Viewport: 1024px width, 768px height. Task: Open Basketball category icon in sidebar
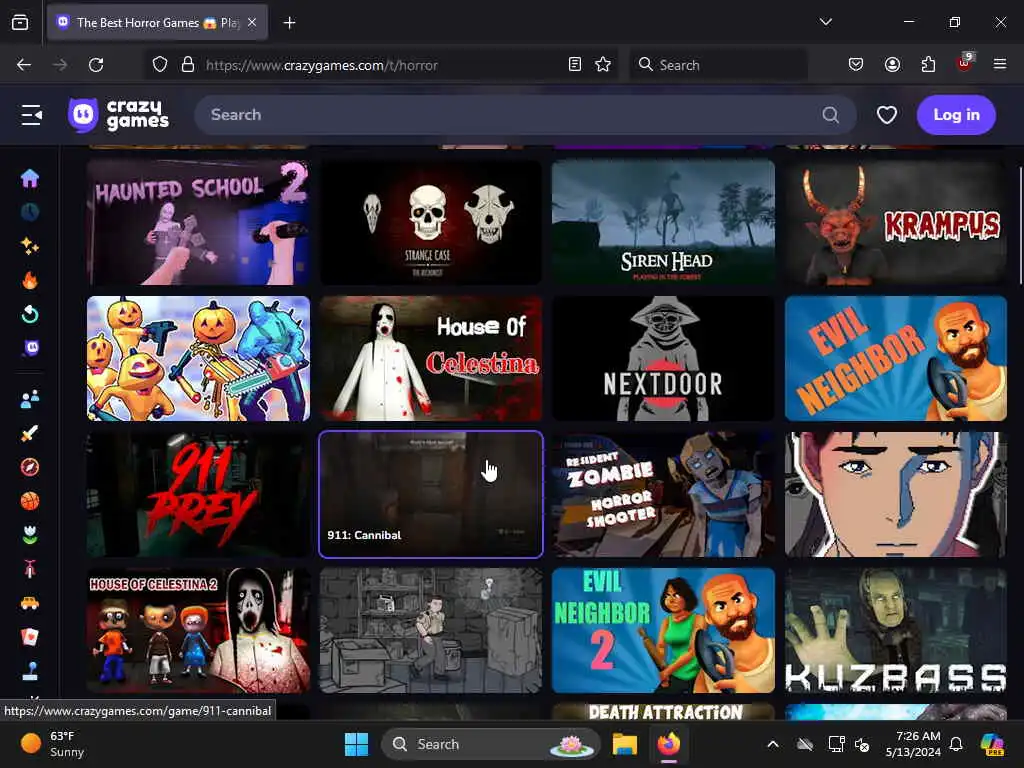(29, 501)
